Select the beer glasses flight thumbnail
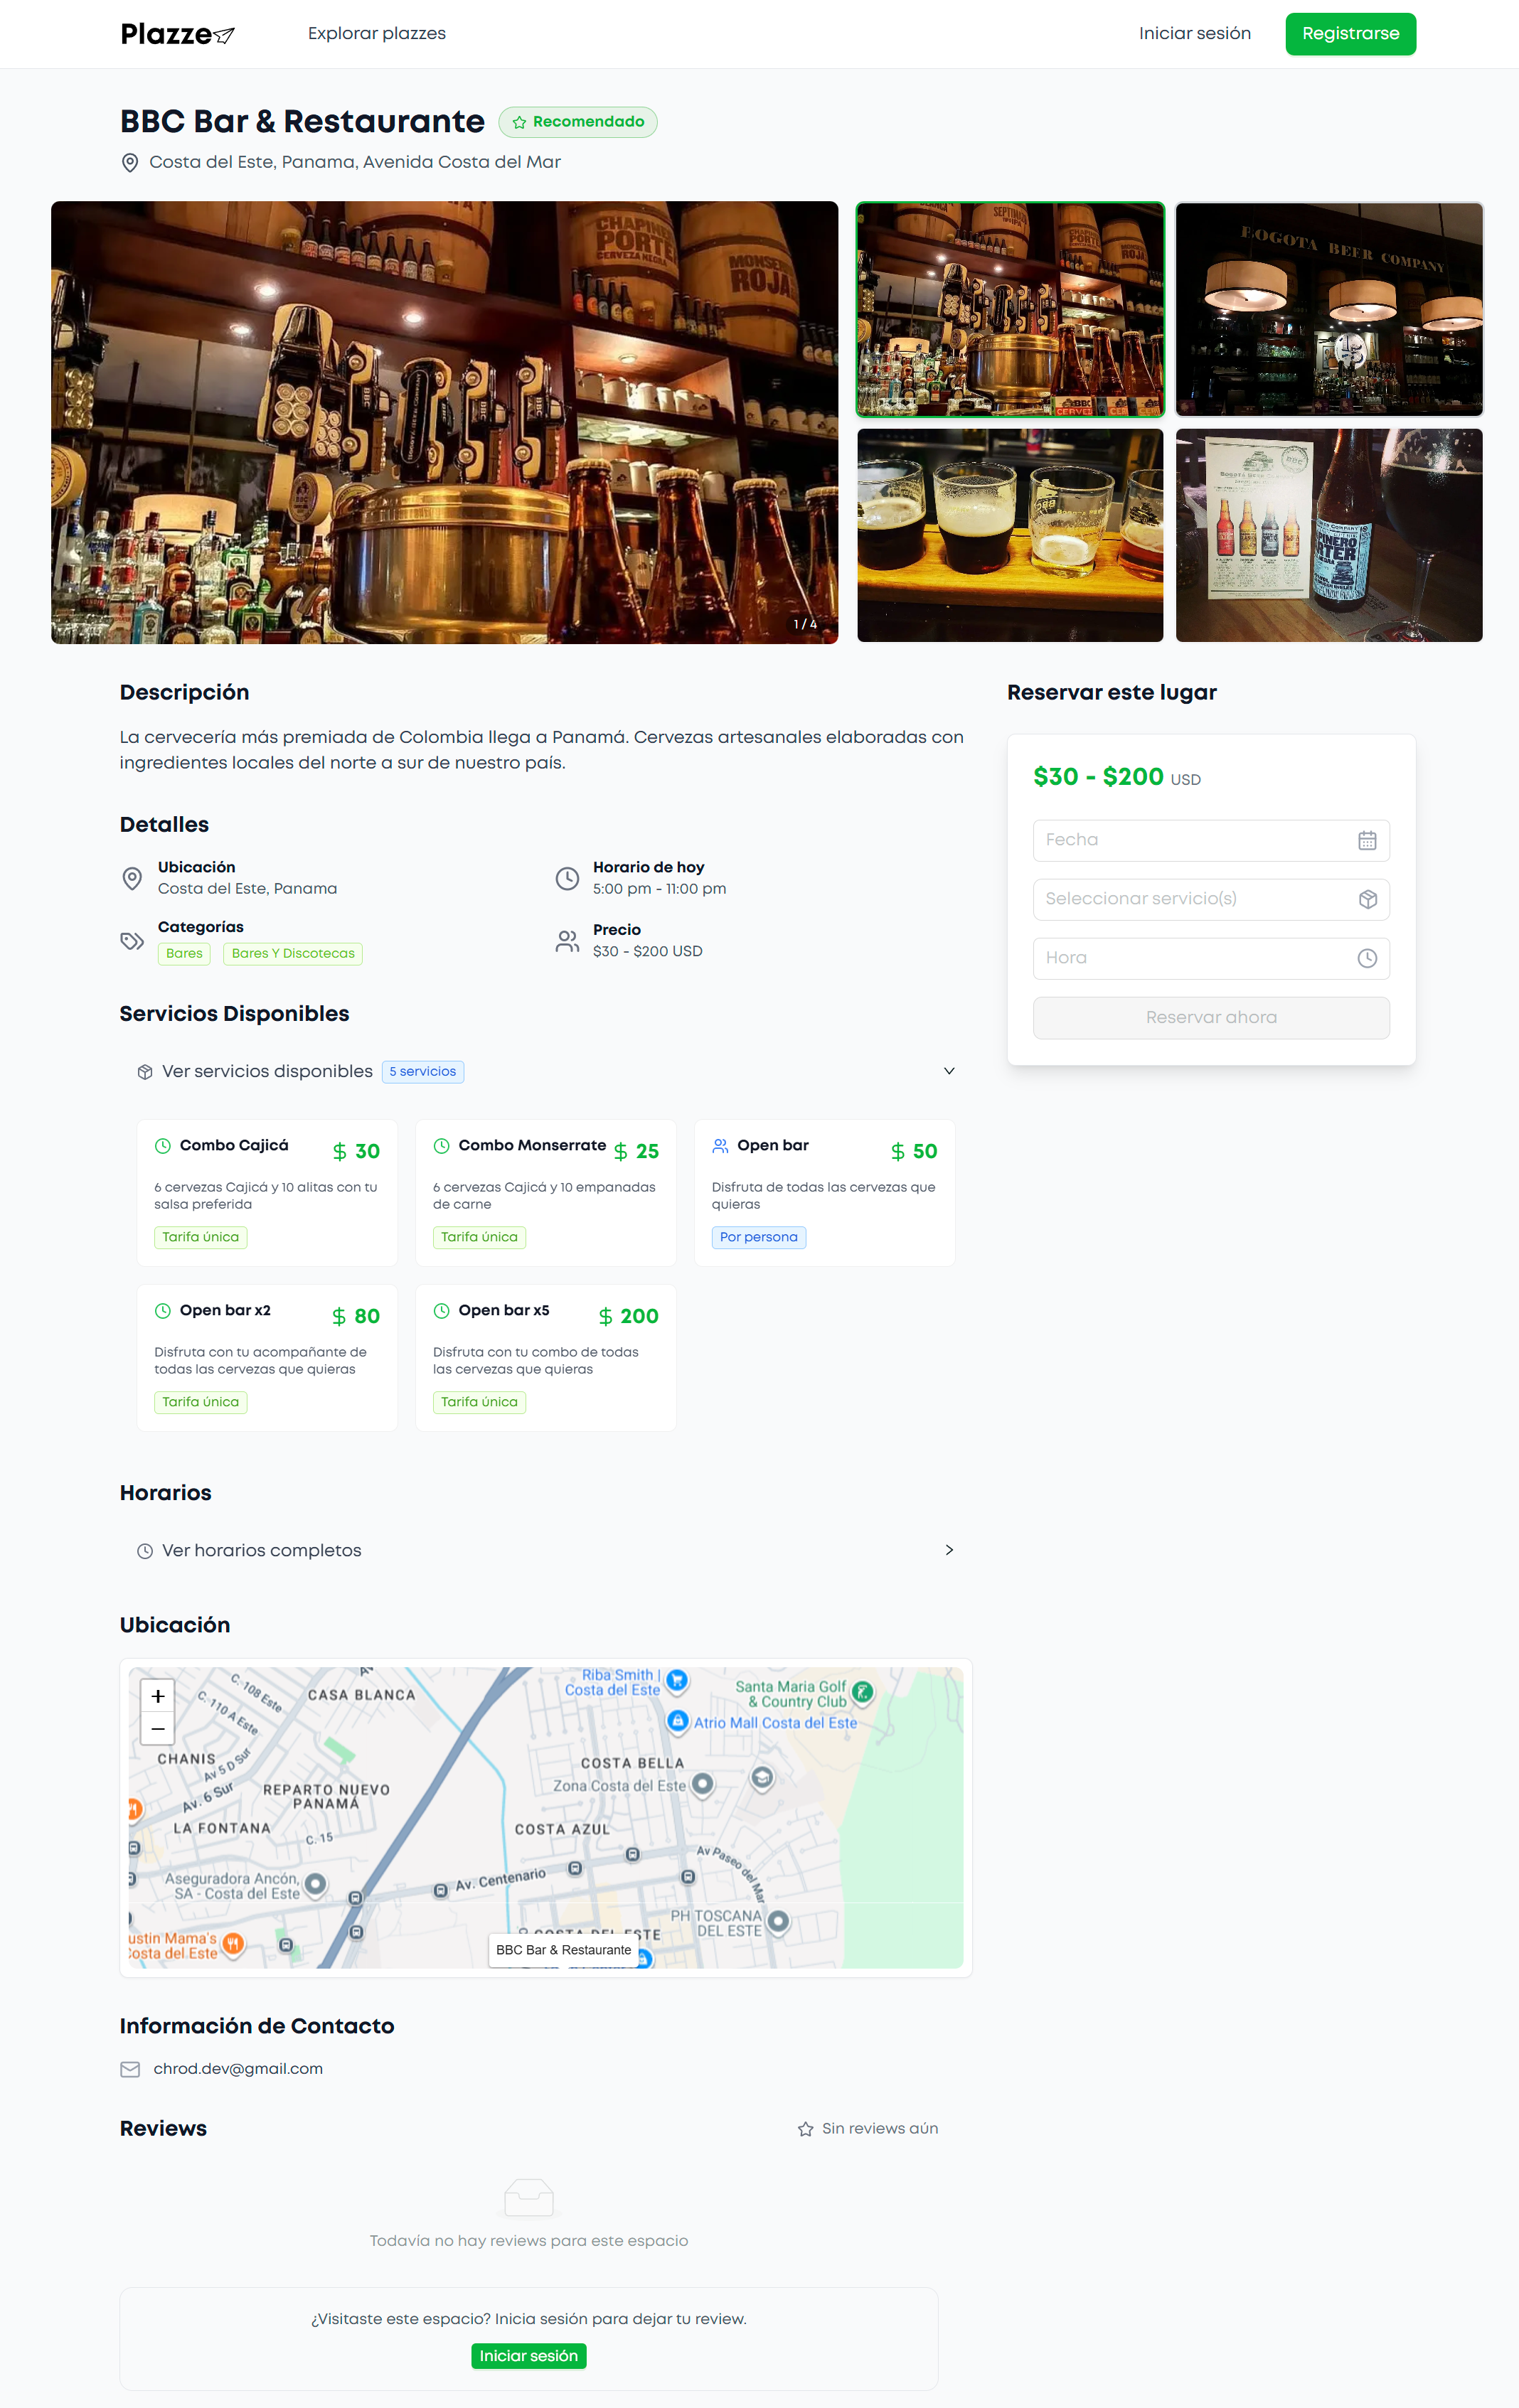Screen dimensions: 1519x2408 (x=1010, y=535)
